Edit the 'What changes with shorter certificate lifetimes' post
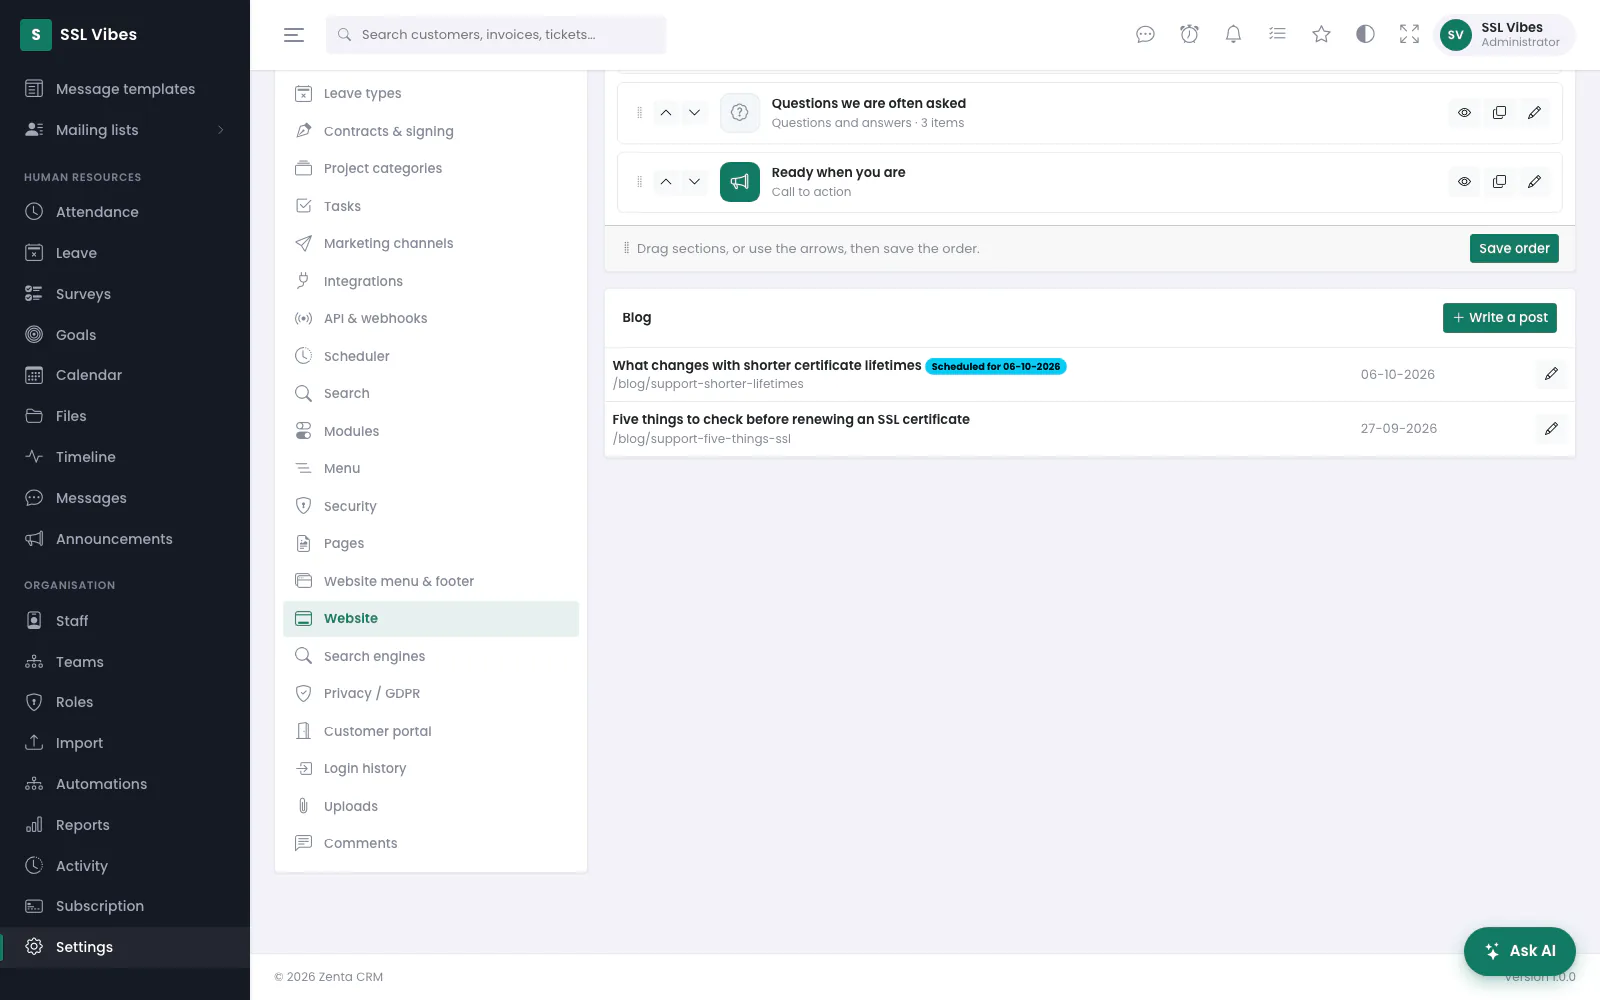The width and height of the screenshot is (1600, 1000). click(x=1551, y=374)
